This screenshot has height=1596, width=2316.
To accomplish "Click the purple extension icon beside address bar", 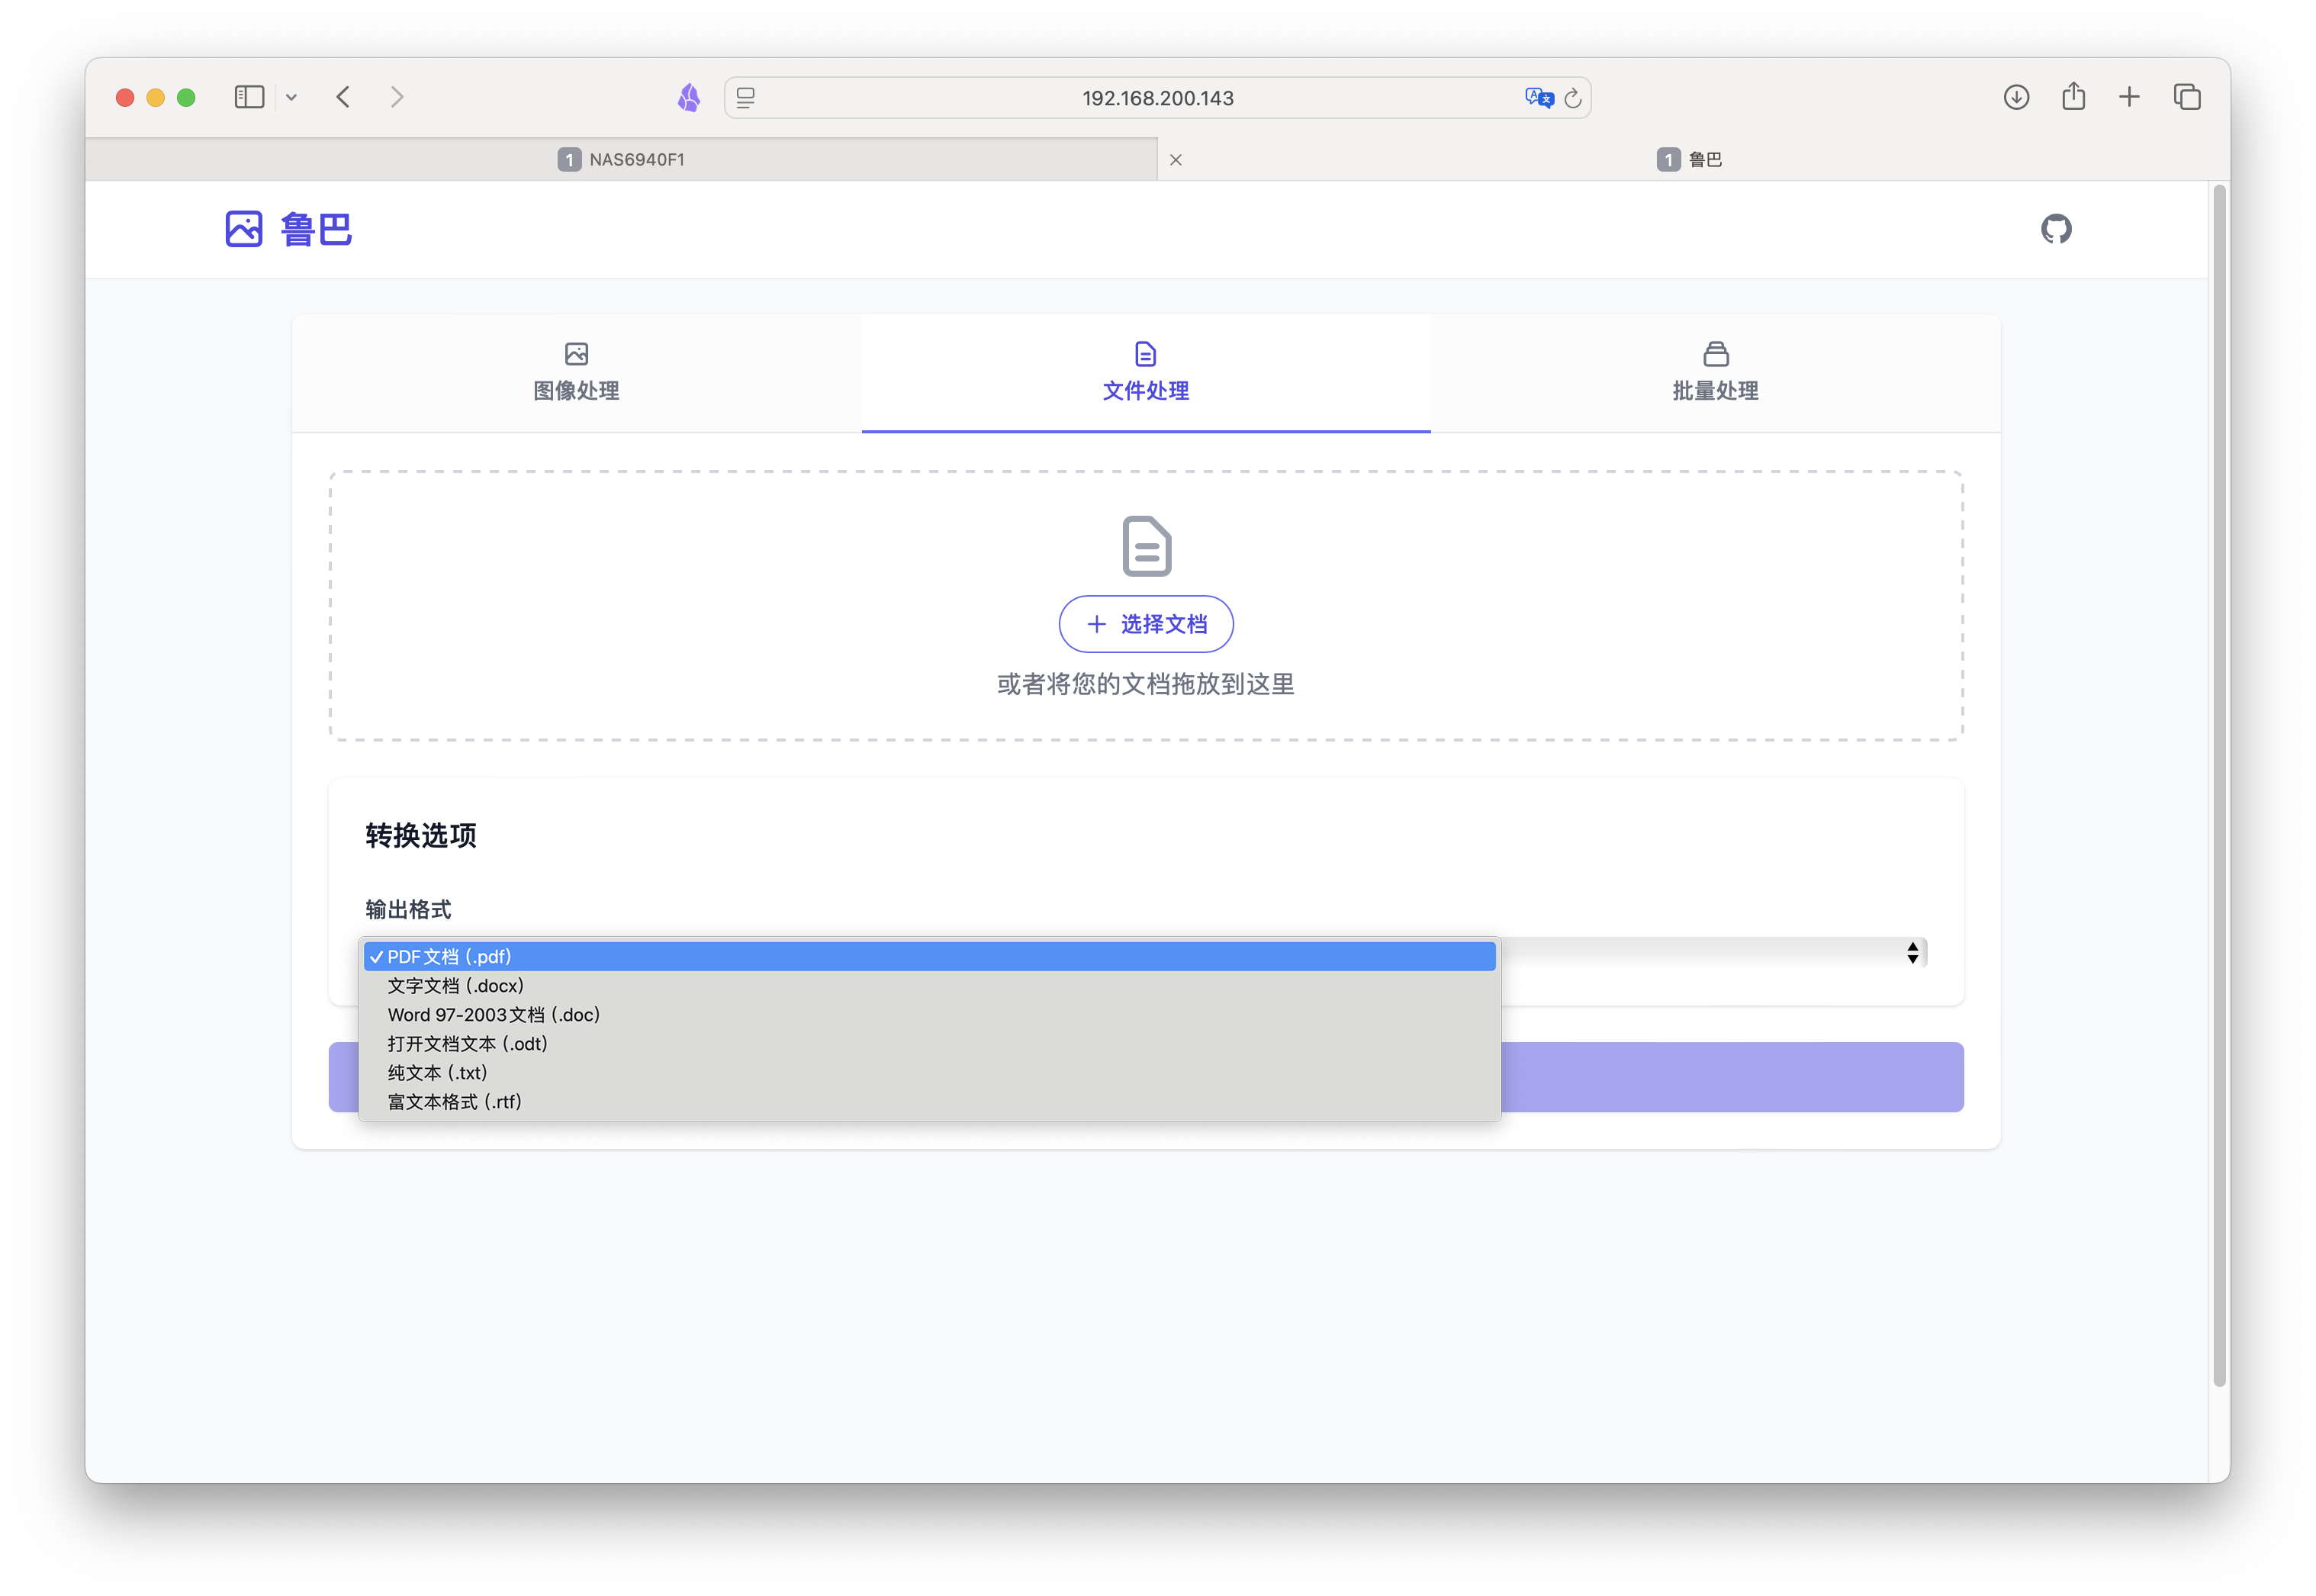I will 689,97.
